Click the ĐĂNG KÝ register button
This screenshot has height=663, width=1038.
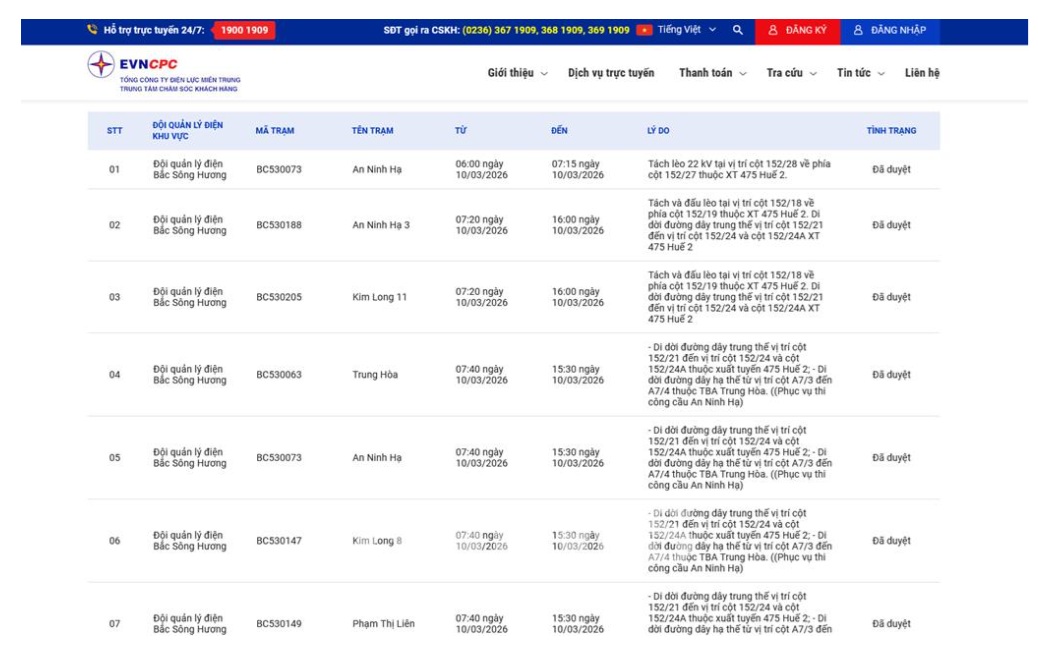(797, 30)
